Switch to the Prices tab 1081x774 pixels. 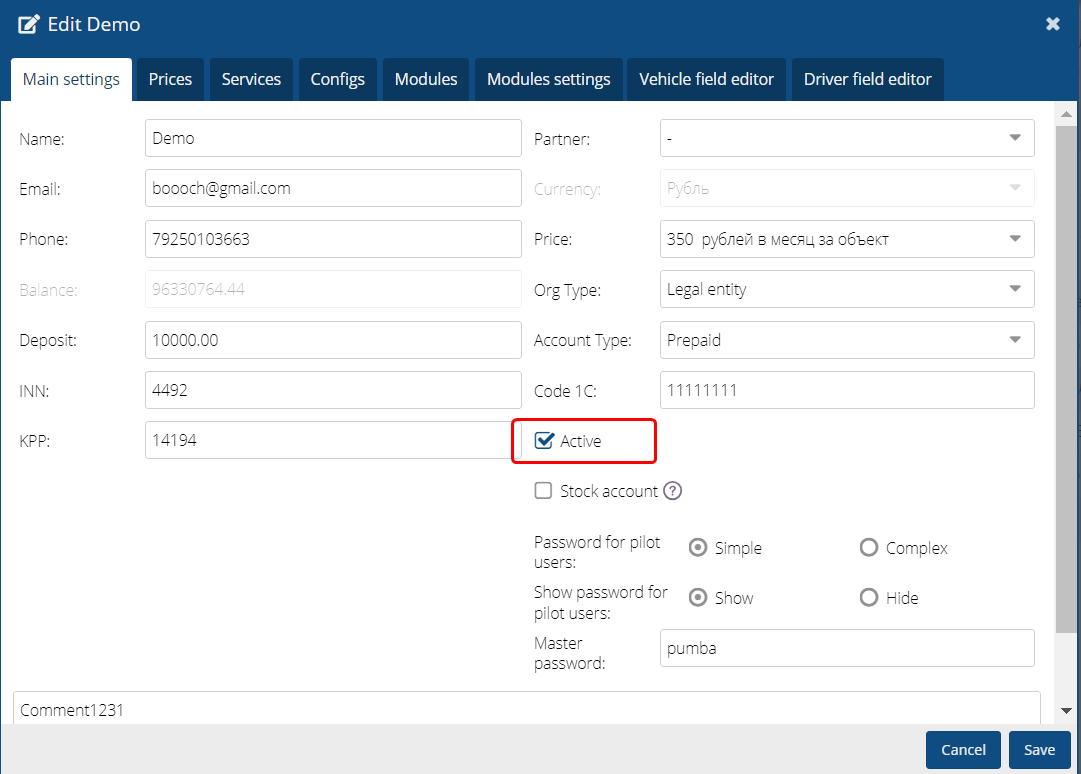click(x=170, y=79)
